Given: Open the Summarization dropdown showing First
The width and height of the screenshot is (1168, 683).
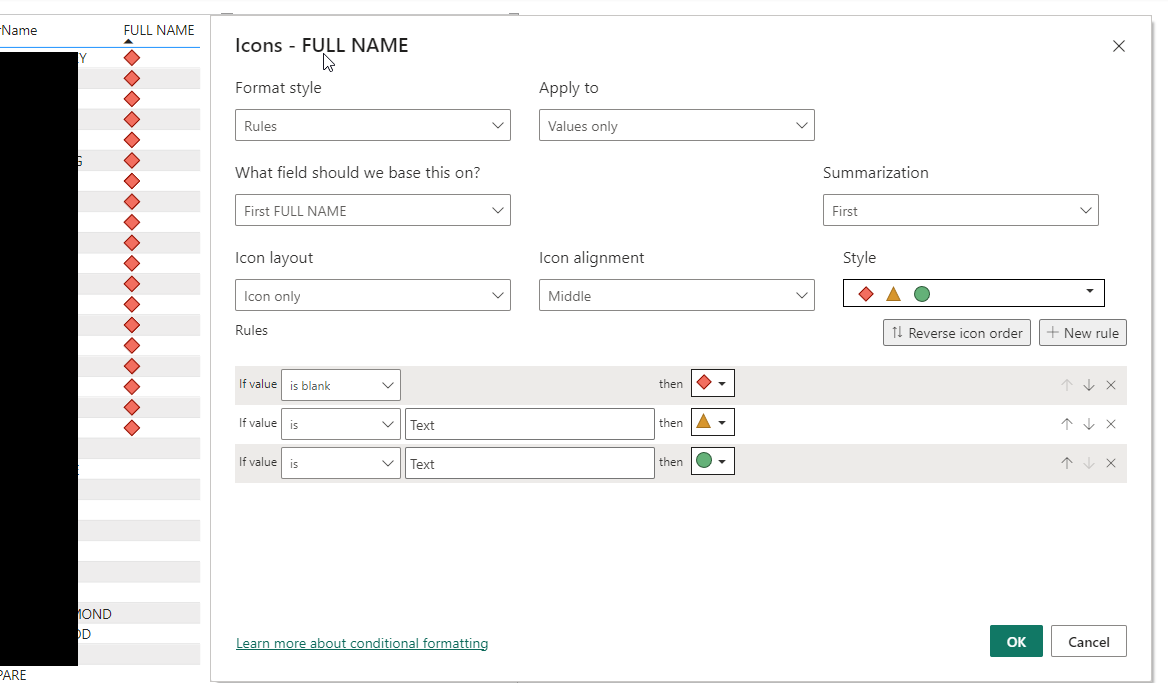Looking at the screenshot, I should click(x=960, y=210).
